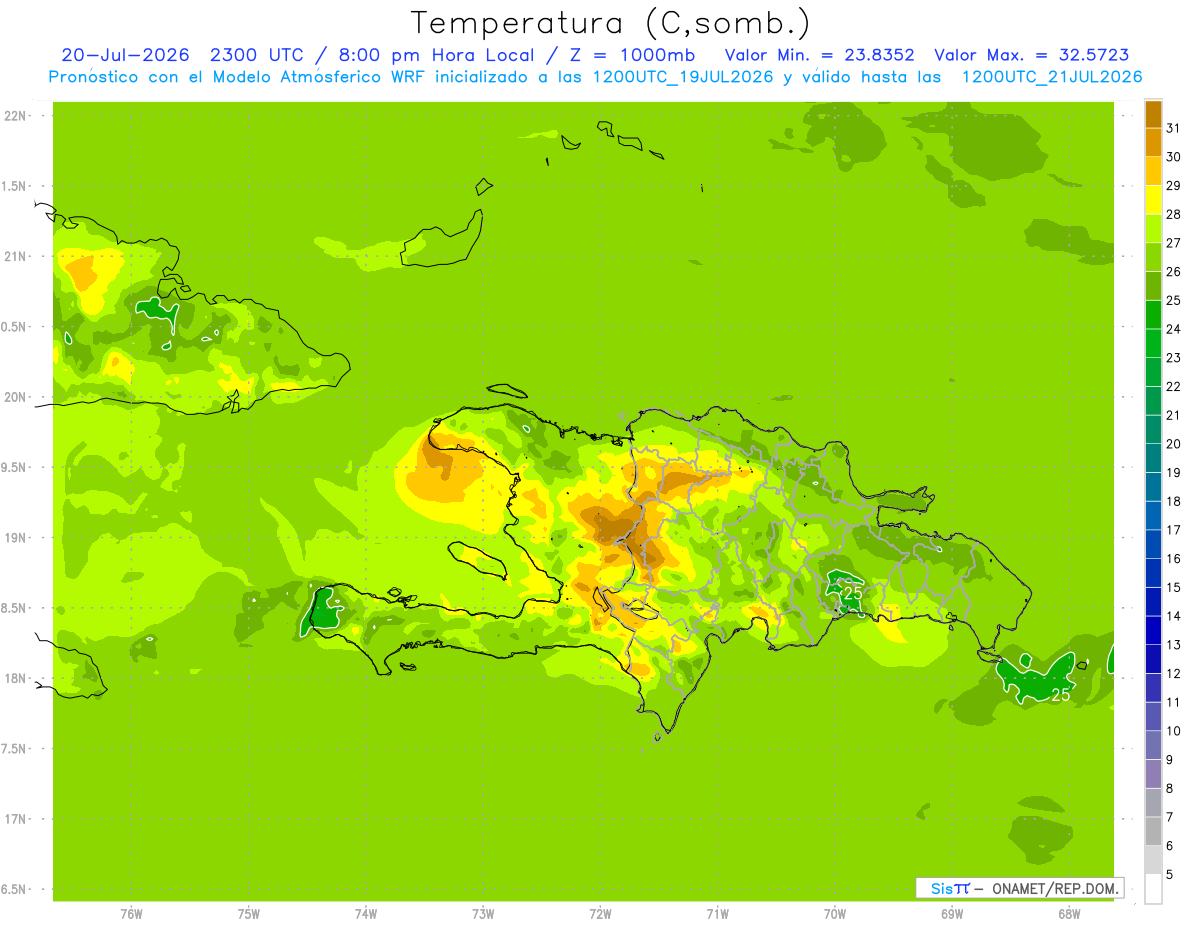Click the 'Valor Max. = 32.5723' readout
The image size is (1200, 927).
1032,55
